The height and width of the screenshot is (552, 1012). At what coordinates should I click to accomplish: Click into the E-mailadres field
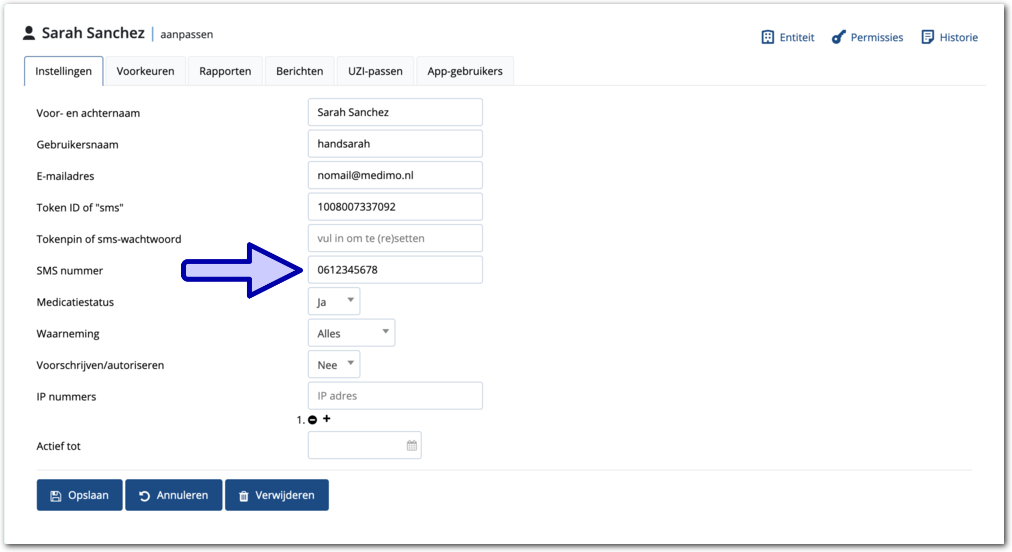(395, 175)
